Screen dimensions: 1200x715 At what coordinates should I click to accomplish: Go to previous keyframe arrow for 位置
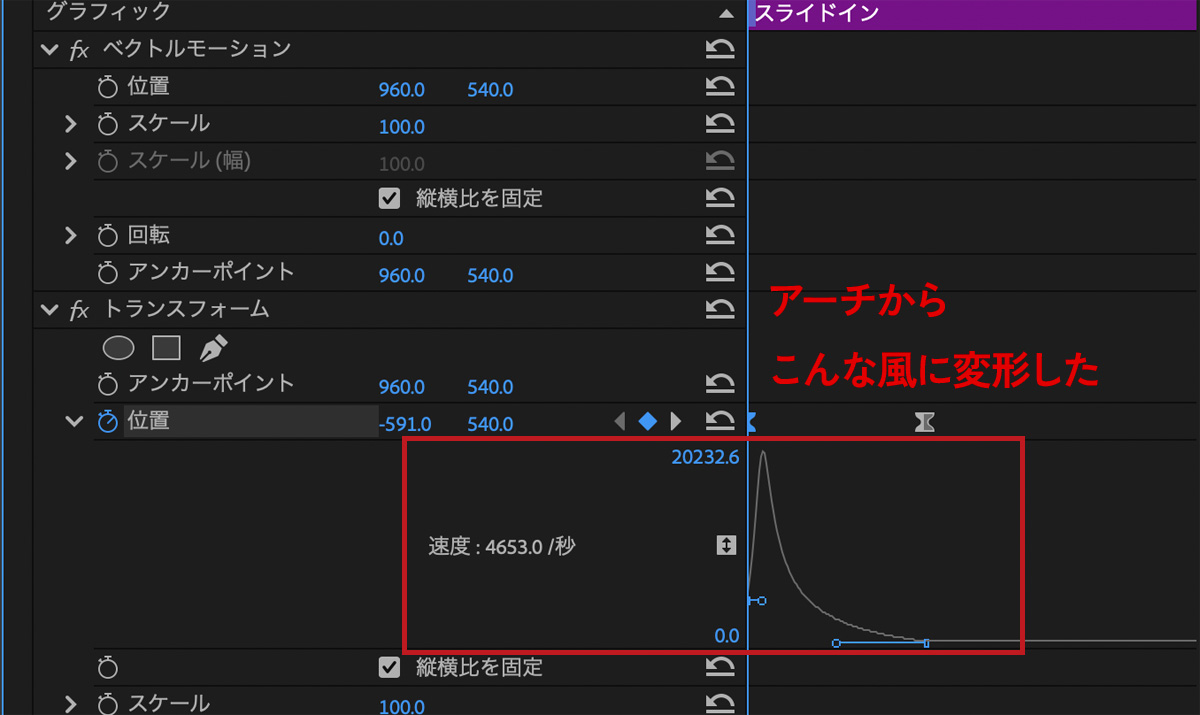(619, 422)
